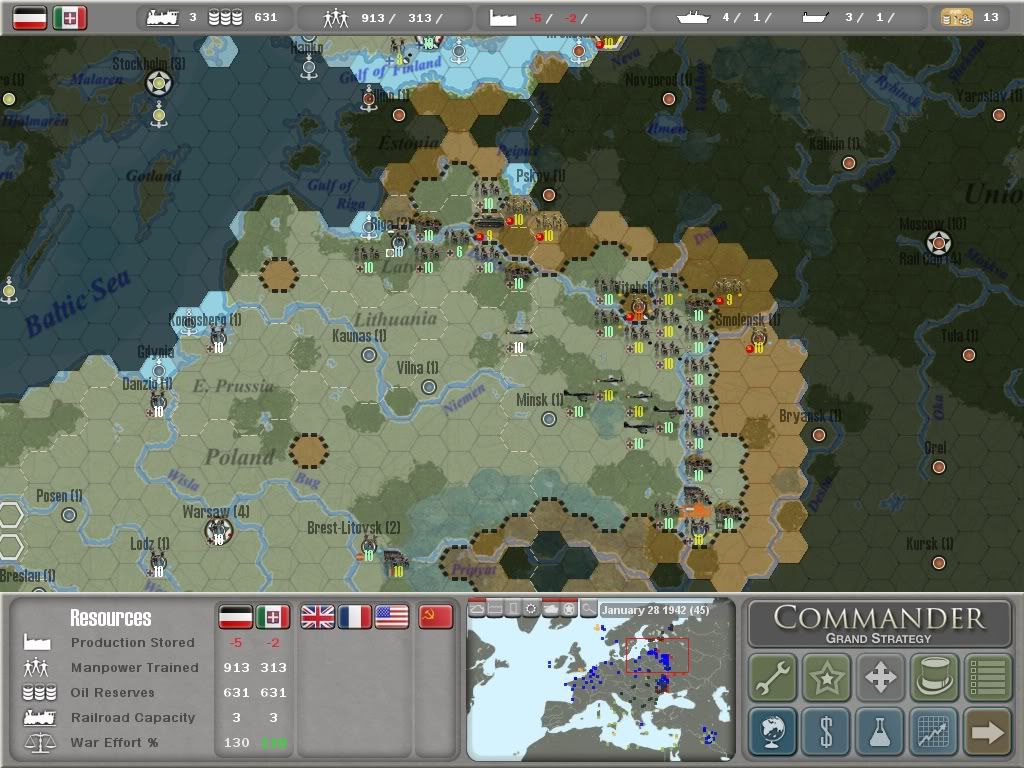This screenshot has width=1024, height=768.
Task: Open the star commanders button
Action: [x=827, y=677]
